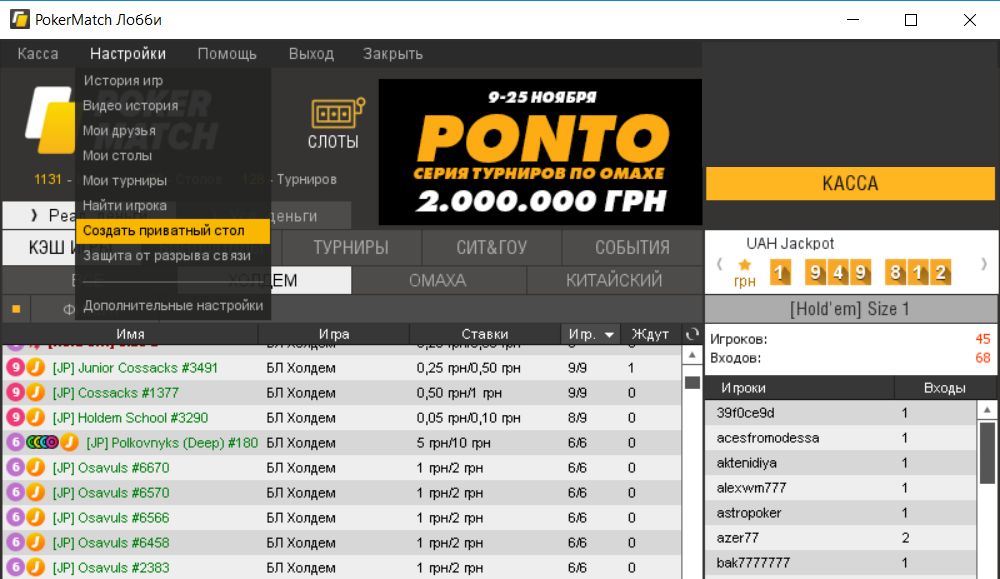Open the Настройки menu
Screen dimensions: 1000x579
[x=128, y=54]
